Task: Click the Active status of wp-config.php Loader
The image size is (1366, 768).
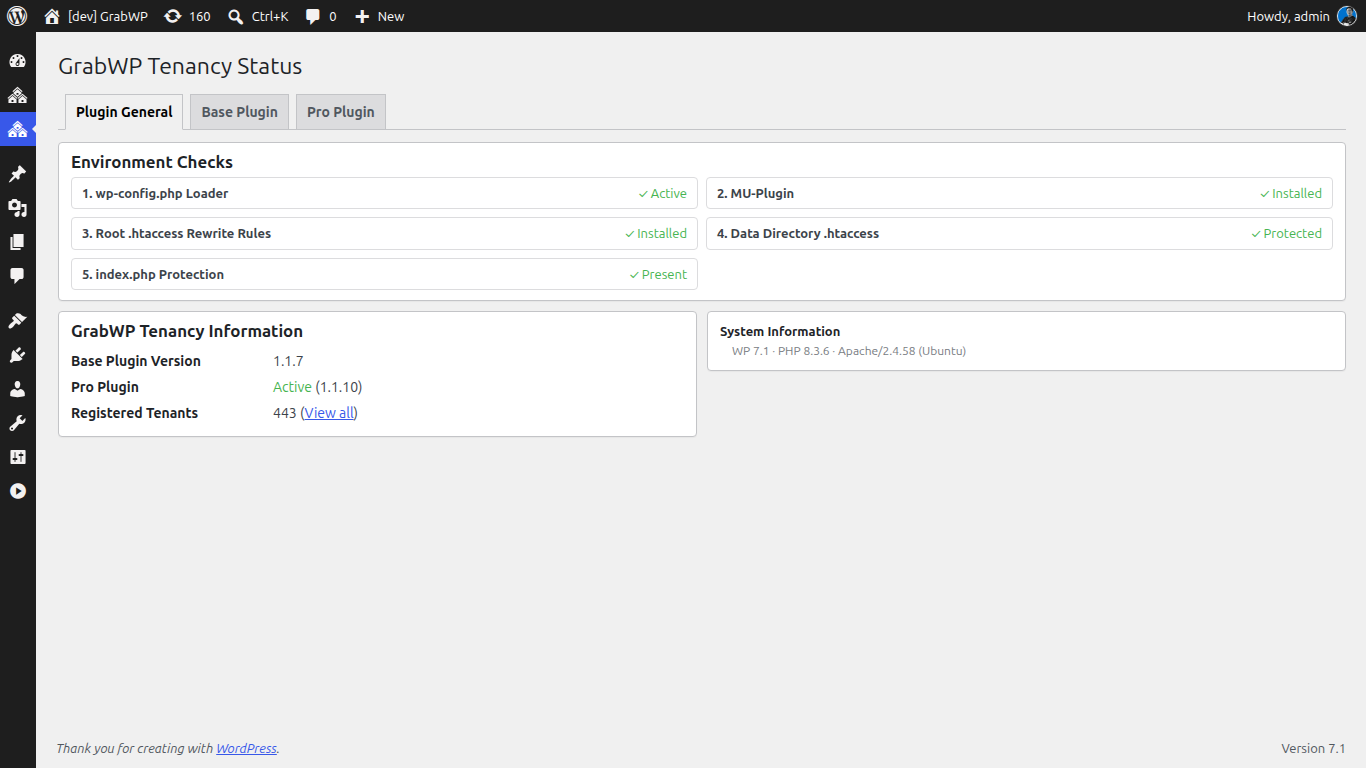Action: 663,194
